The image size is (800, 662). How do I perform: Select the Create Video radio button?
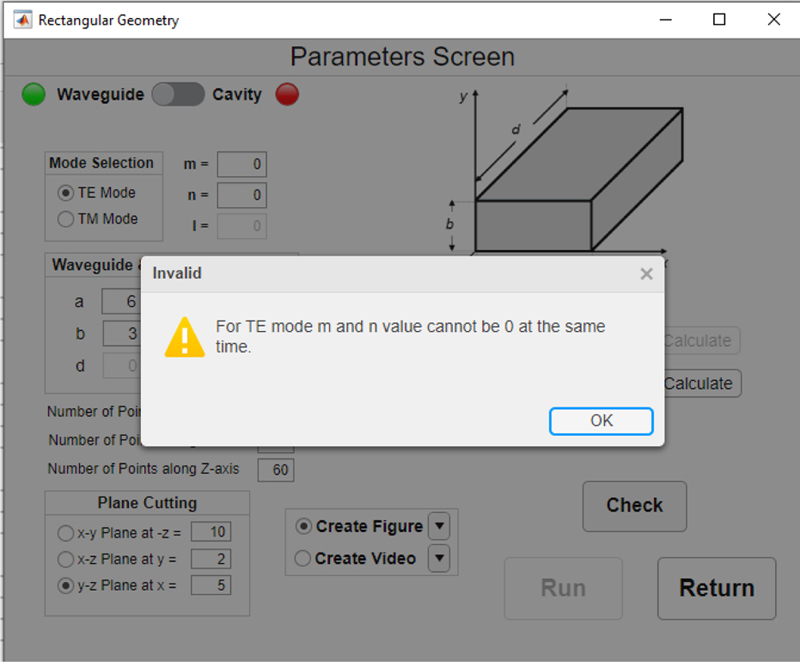pos(303,559)
